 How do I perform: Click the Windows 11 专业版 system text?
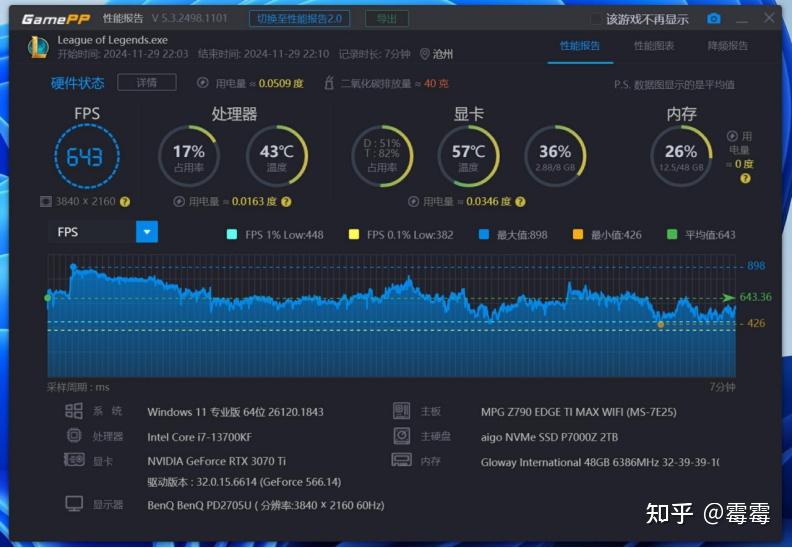(235, 412)
